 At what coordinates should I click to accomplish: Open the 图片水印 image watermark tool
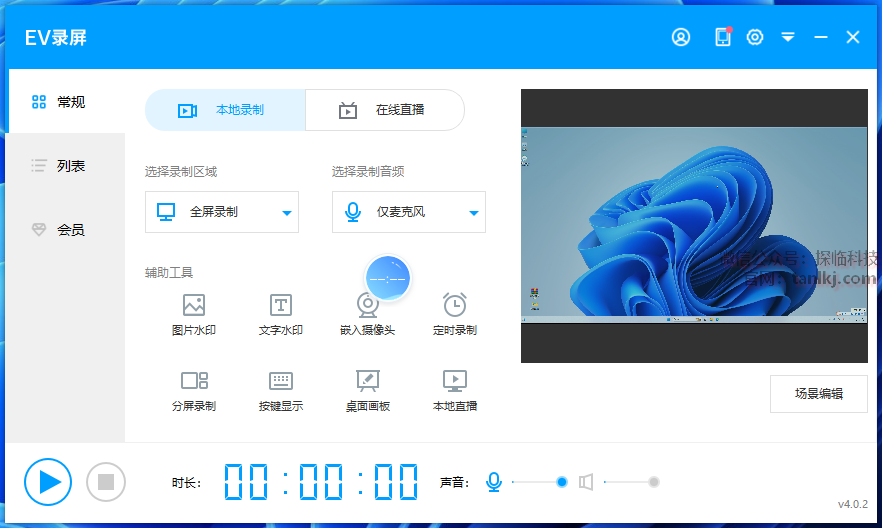pyautogui.click(x=194, y=305)
